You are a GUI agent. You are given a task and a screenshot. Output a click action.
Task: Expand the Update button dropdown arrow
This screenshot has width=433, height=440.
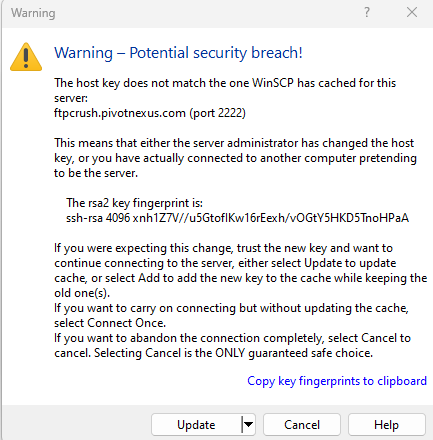point(248,425)
